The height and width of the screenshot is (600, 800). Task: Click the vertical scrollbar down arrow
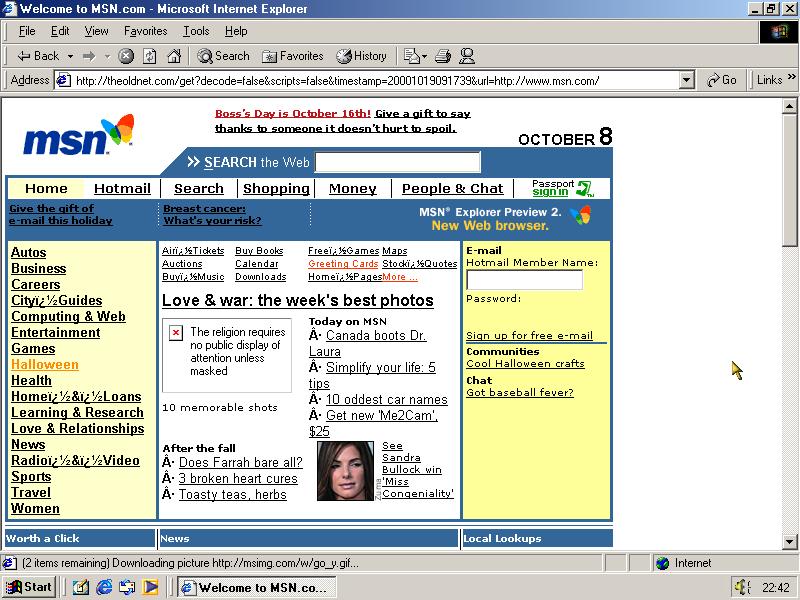790,541
